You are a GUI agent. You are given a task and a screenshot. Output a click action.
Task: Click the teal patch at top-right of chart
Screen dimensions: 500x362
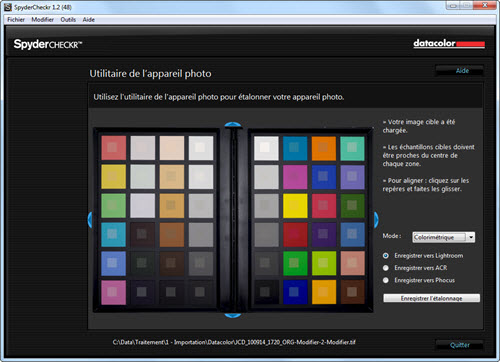353,148
